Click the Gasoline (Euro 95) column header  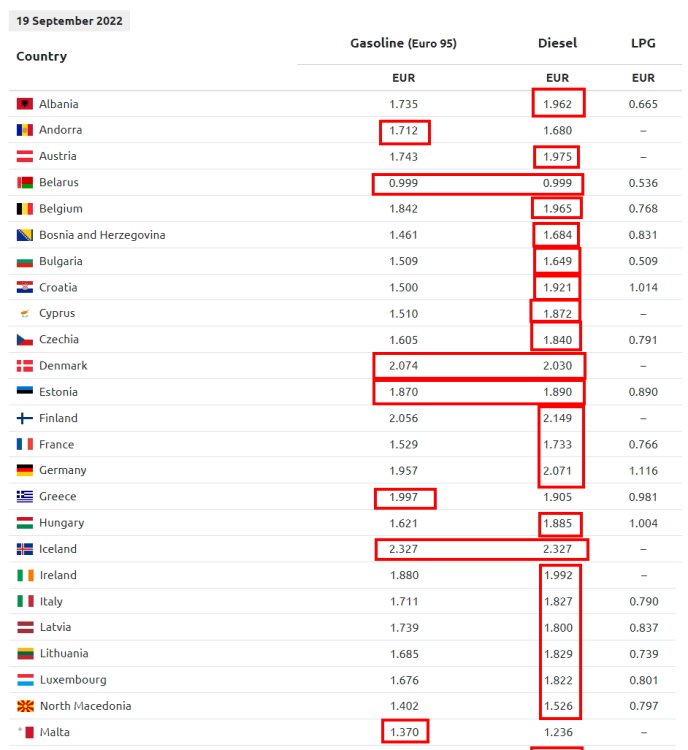coord(403,44)
